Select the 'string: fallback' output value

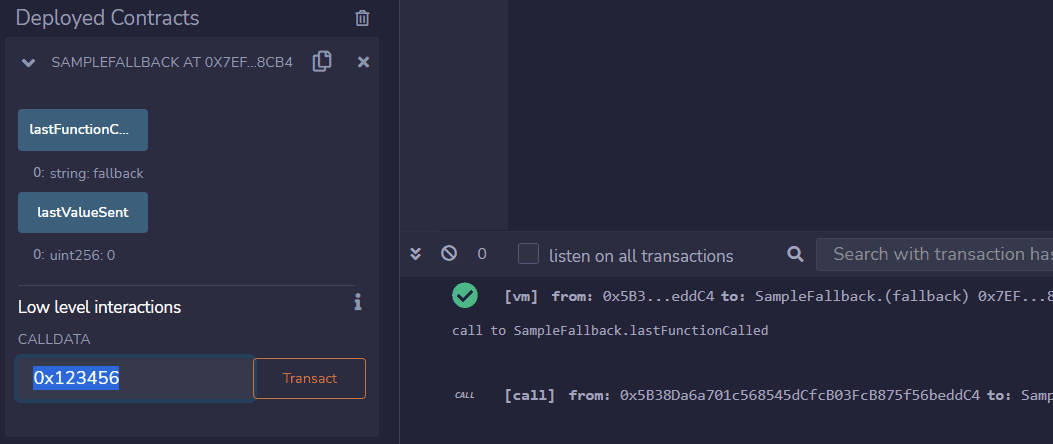point(97,173)
